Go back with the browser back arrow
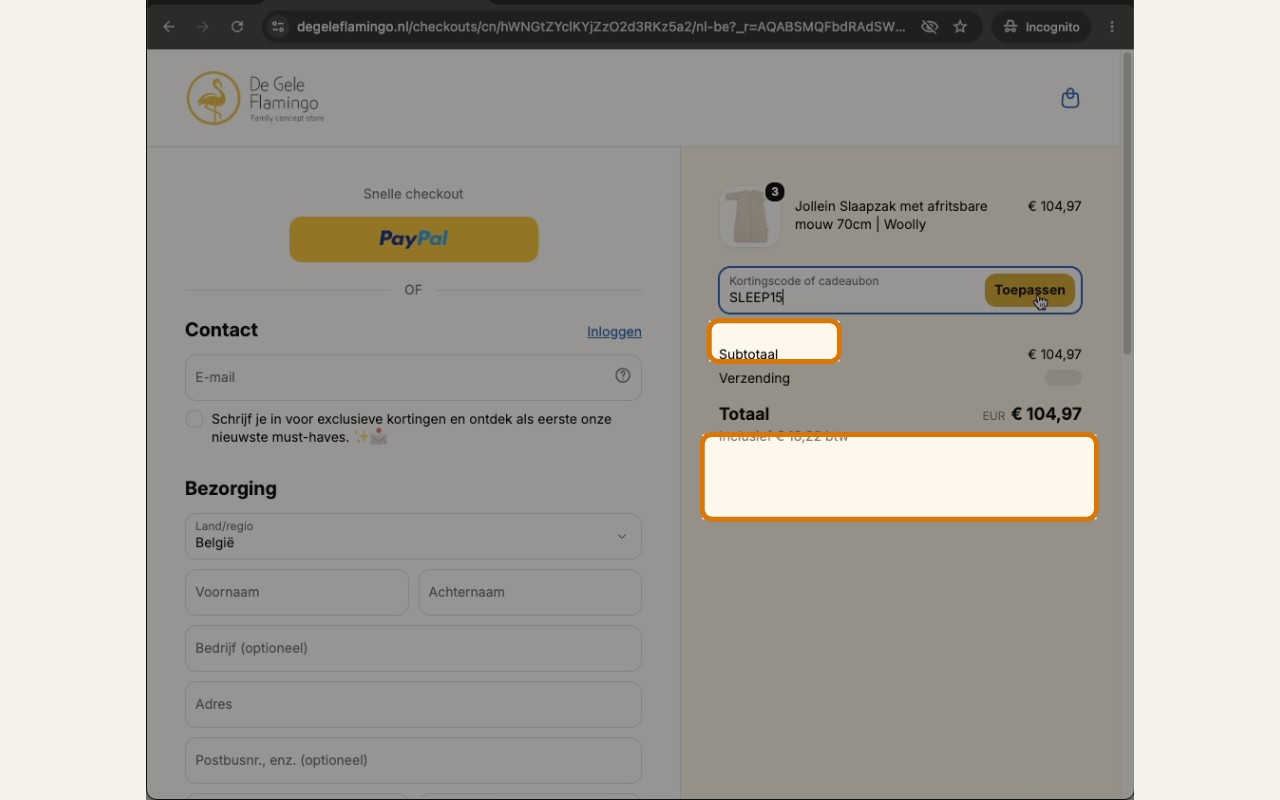 (169, 27)
